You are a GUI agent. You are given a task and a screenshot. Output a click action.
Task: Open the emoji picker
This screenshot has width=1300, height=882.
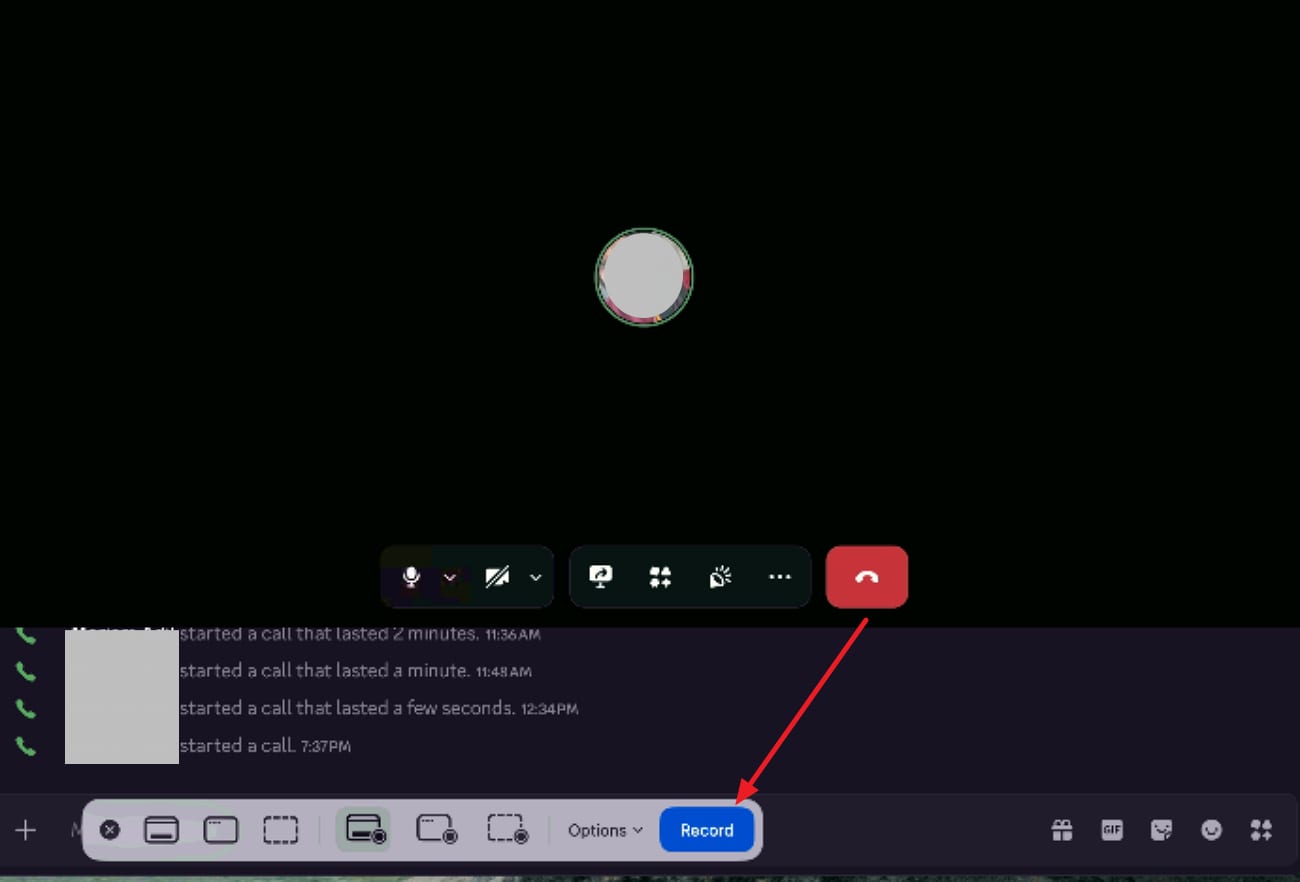point(1211,830)
